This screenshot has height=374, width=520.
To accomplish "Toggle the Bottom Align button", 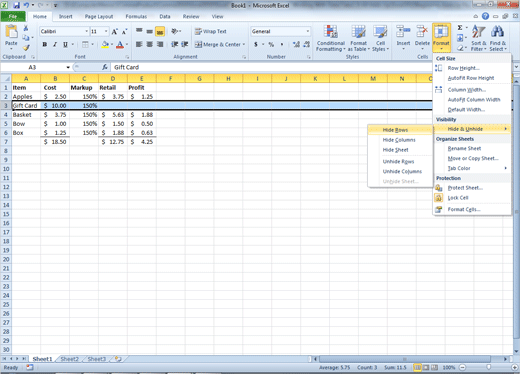I will pos(160,31).
